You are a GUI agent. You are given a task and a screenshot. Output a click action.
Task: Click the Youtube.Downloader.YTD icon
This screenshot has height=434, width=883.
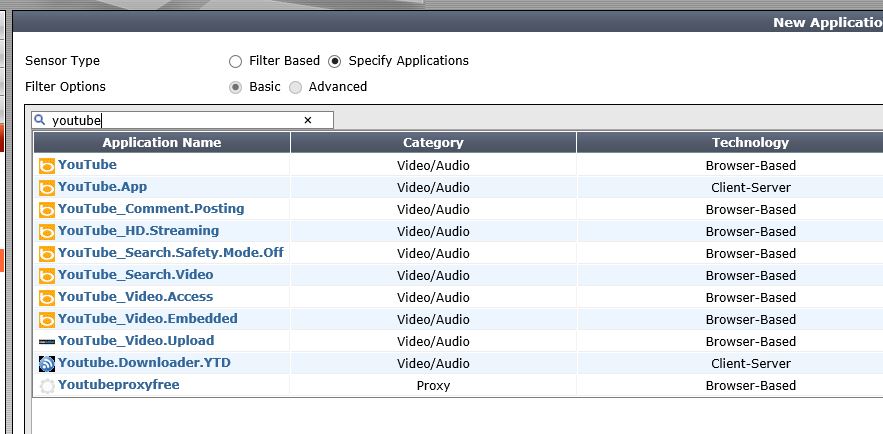(47, 364)
